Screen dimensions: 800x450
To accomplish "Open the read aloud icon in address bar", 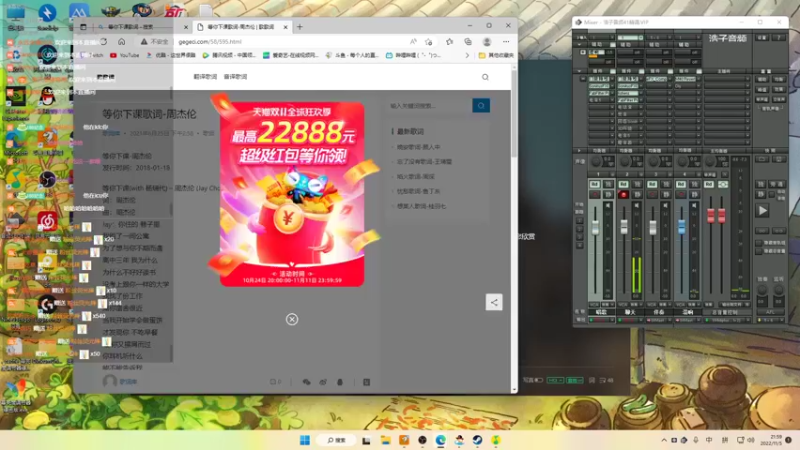I will point(413,41).
